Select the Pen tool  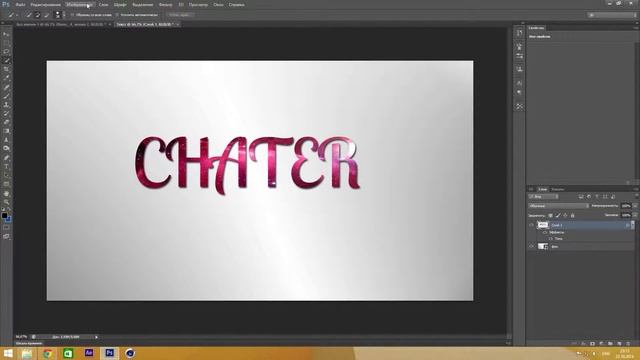[6, 158]
